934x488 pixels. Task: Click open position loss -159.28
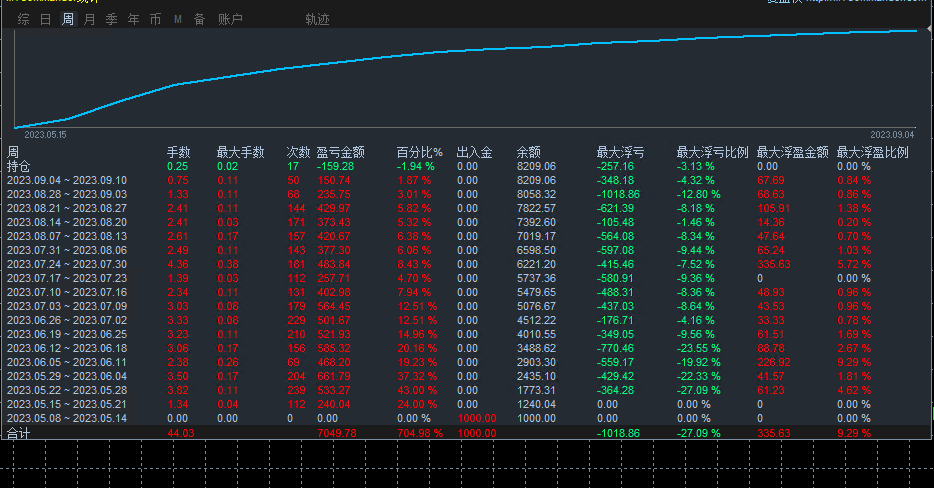click(x=335, y=166)
